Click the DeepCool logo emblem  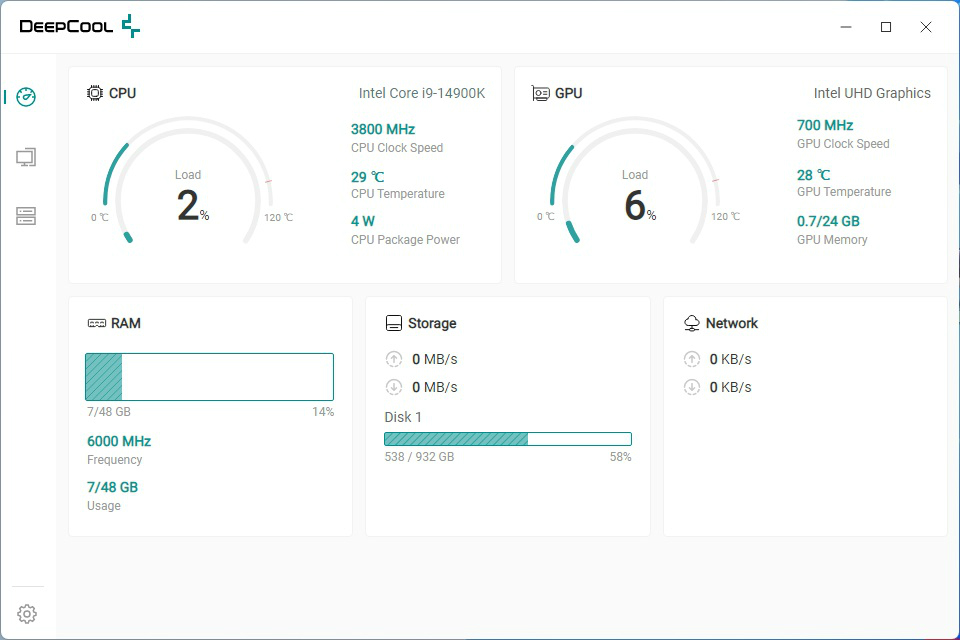click(x=130, y=26)
